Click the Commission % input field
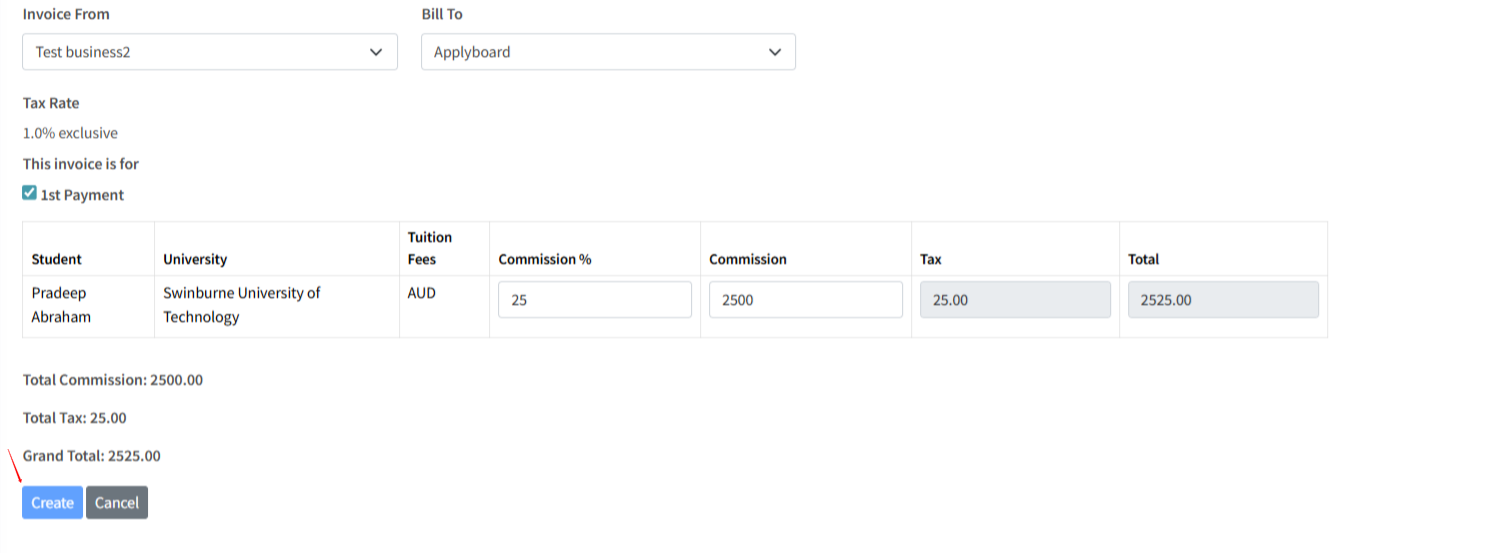Screen dimensions: 1504x553 click(594, 299)
